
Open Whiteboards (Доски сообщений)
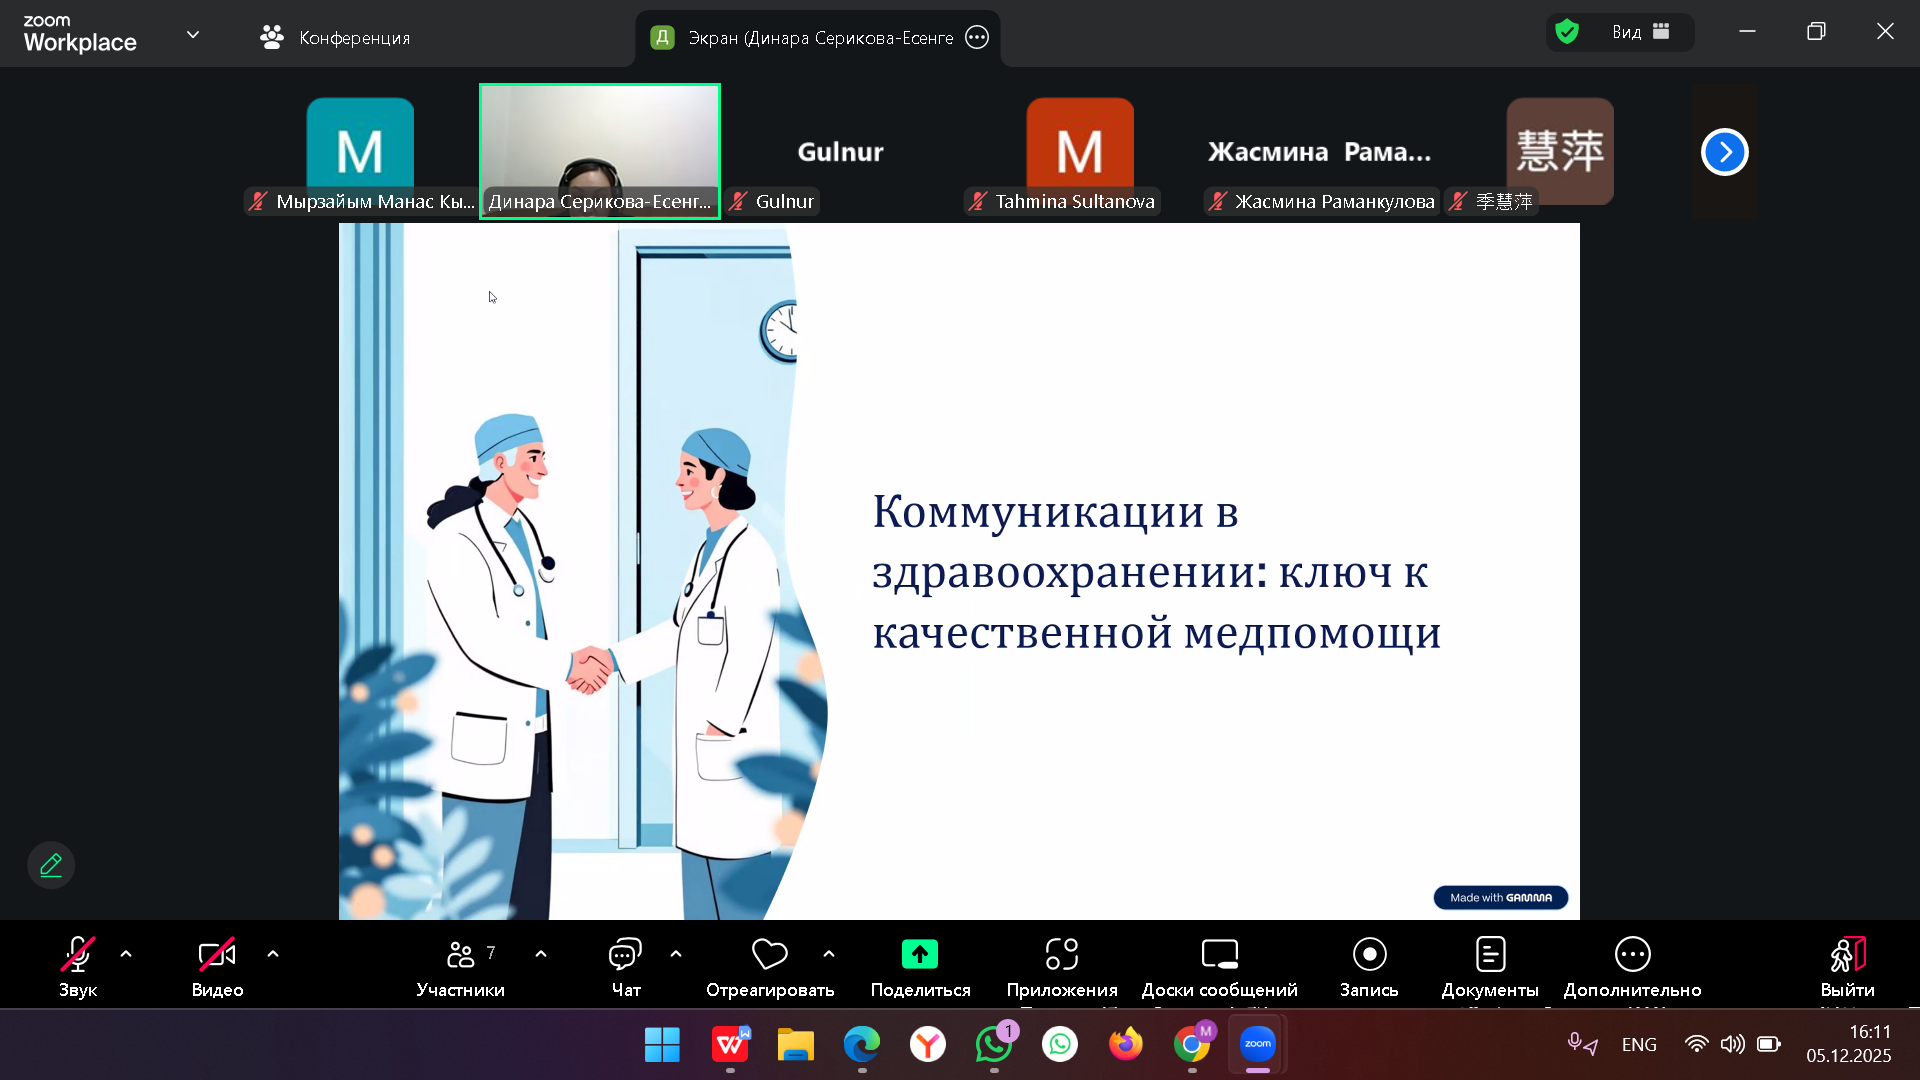click(x=1219, y=956)
